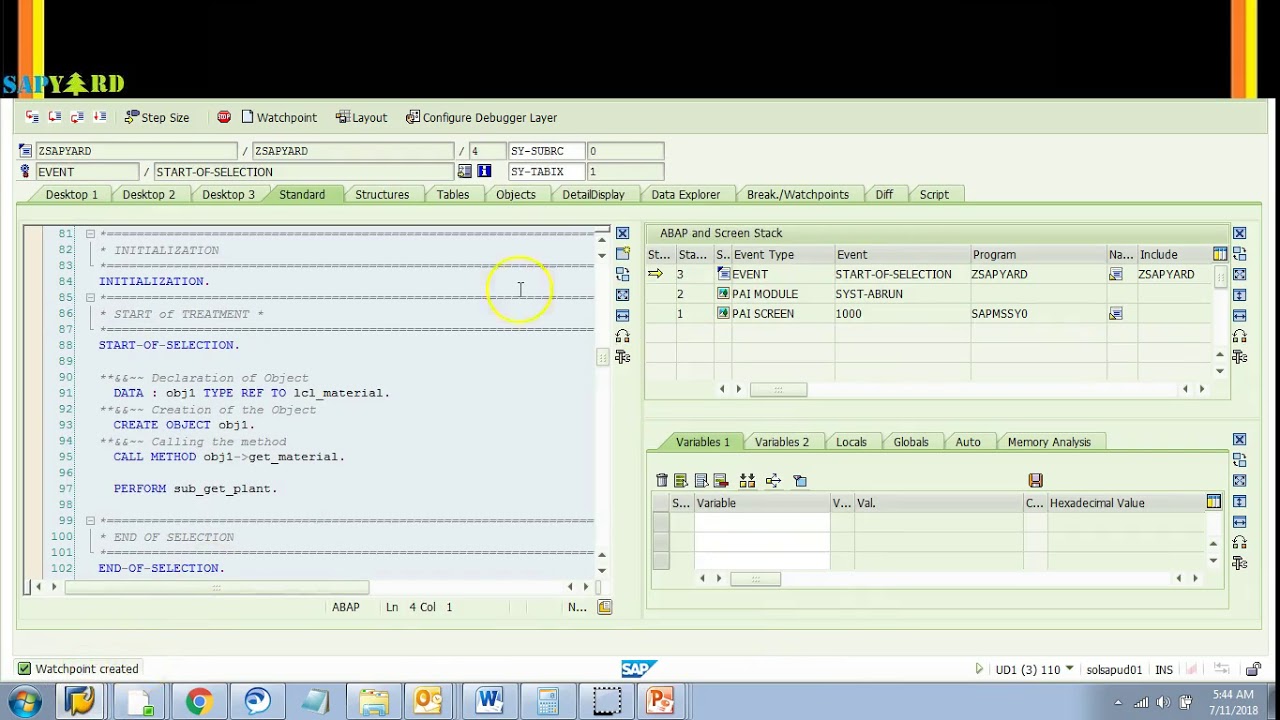Click the column layout icon in Variables table header
The height and width of the screenshot is (720, 1280).
point(1213,502)
